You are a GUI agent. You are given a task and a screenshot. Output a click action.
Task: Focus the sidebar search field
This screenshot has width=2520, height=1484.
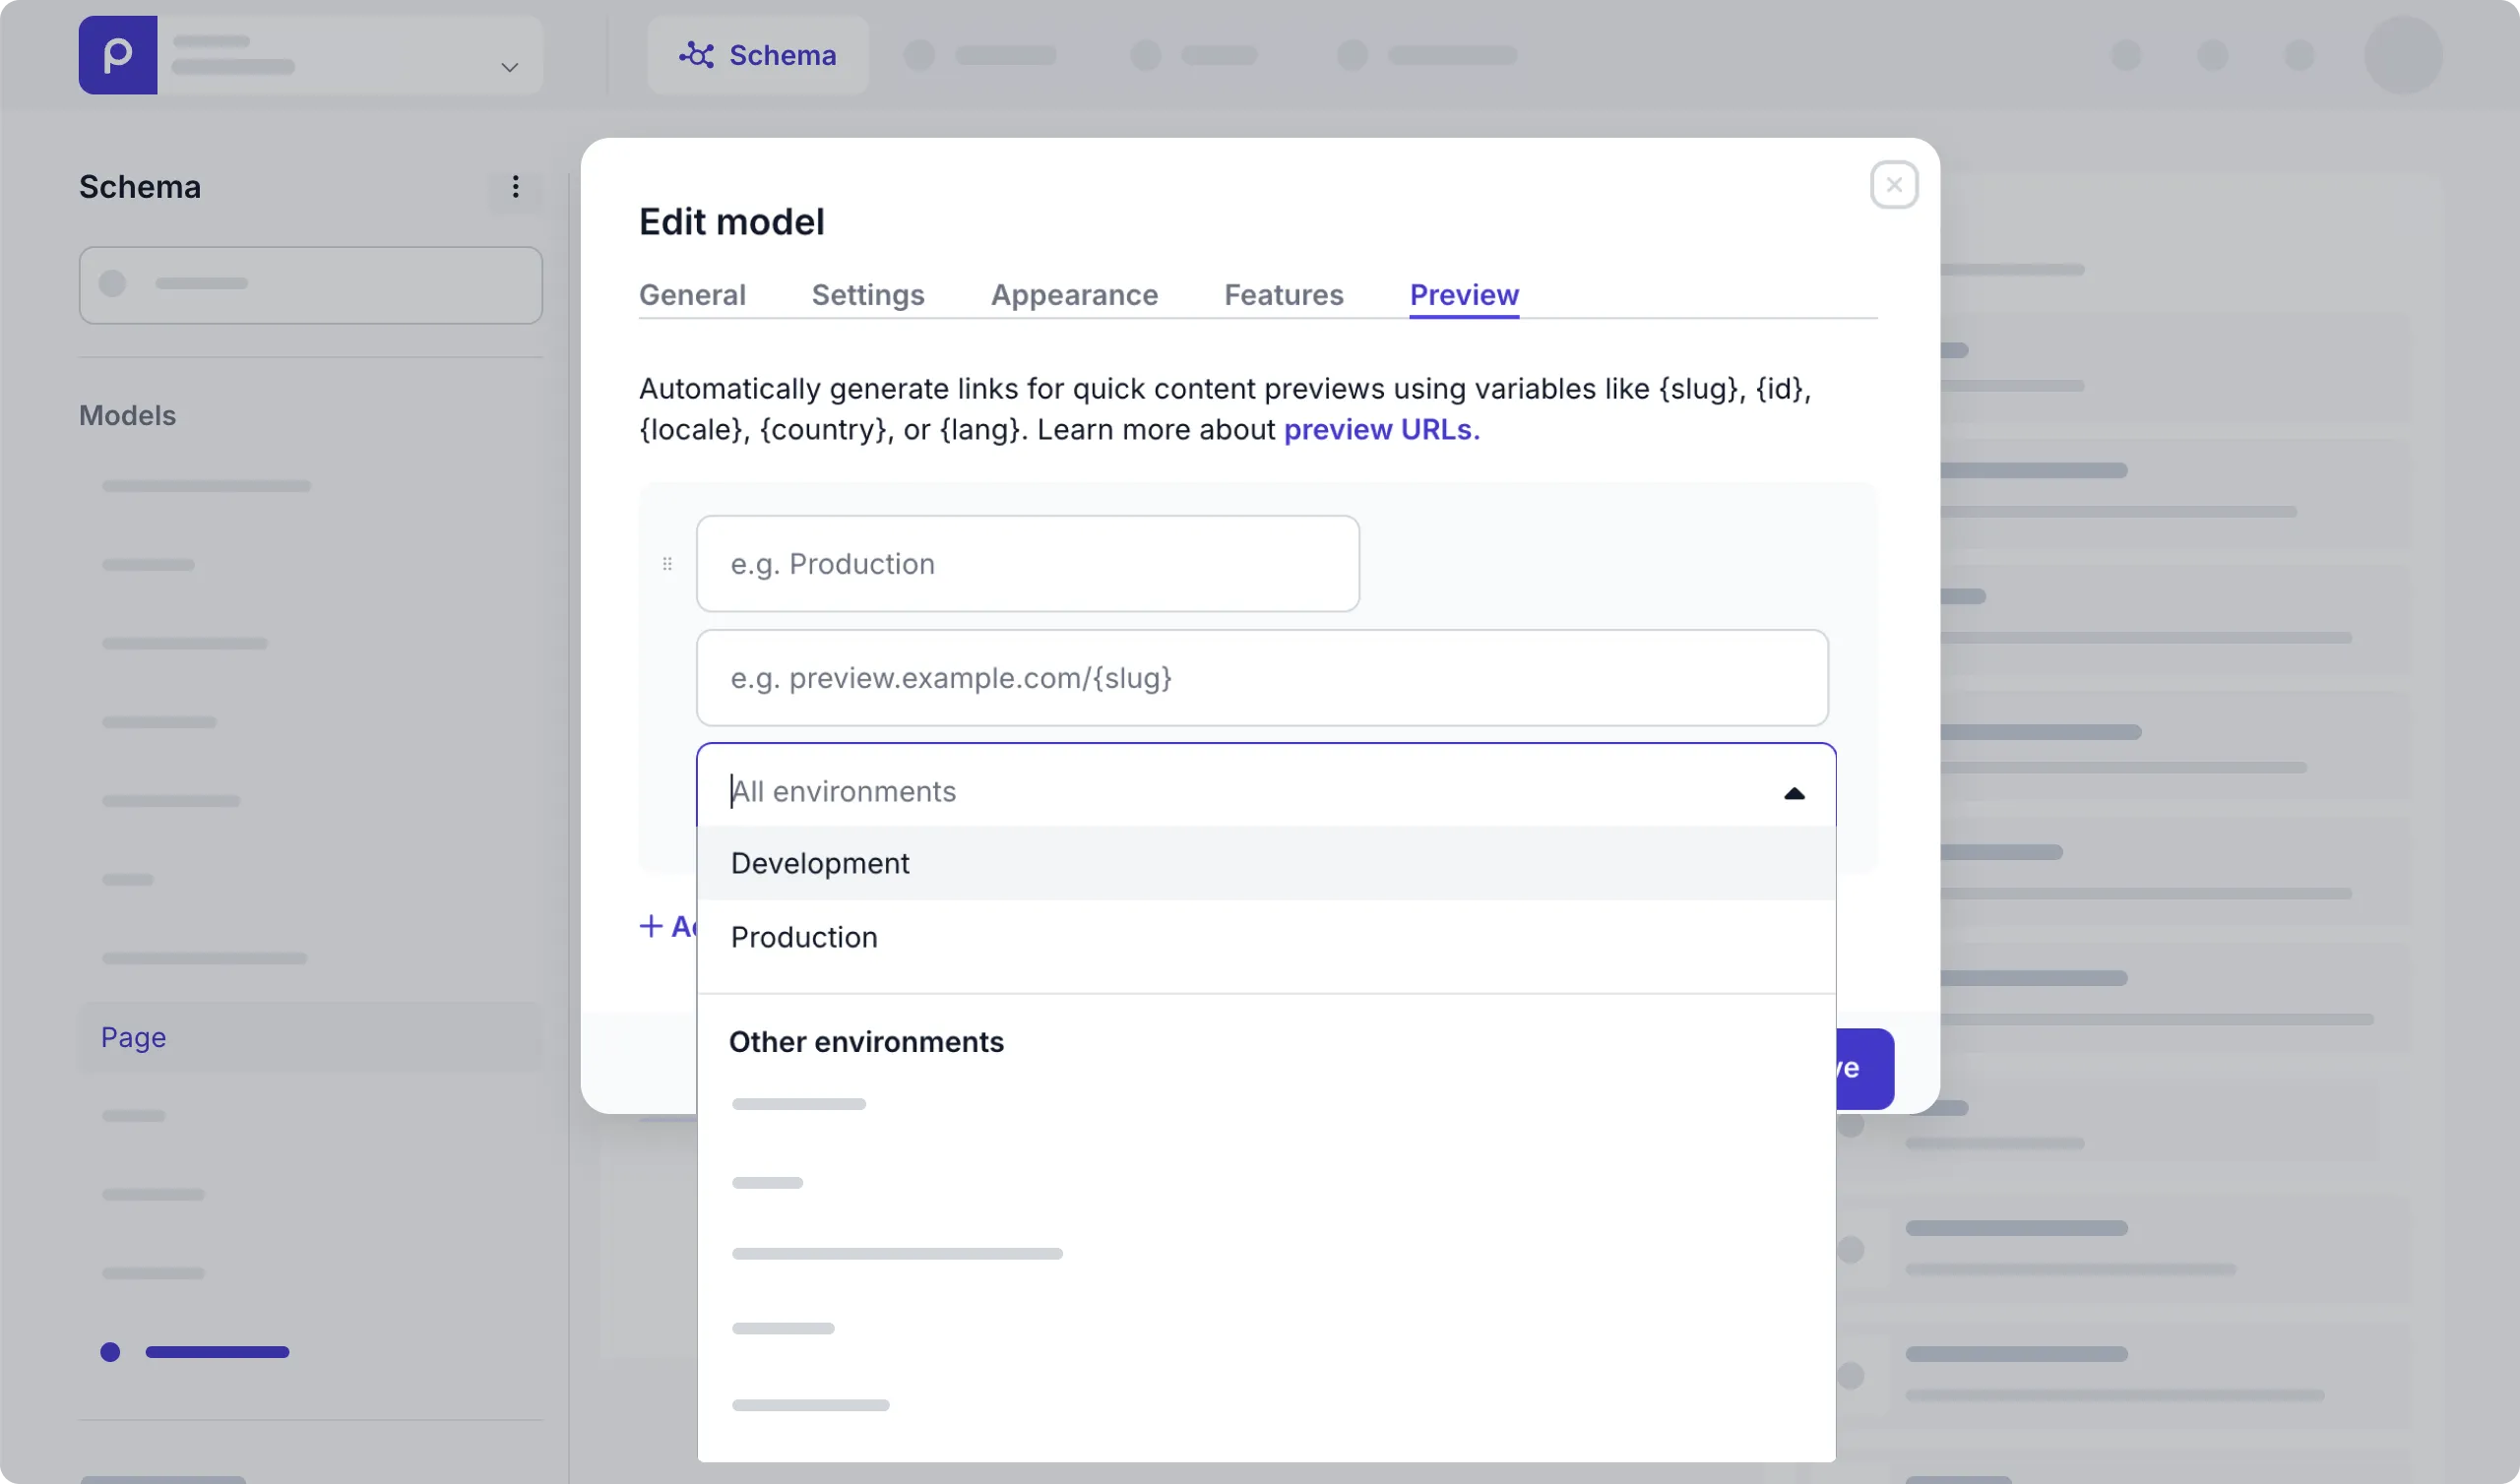point(311,285)
